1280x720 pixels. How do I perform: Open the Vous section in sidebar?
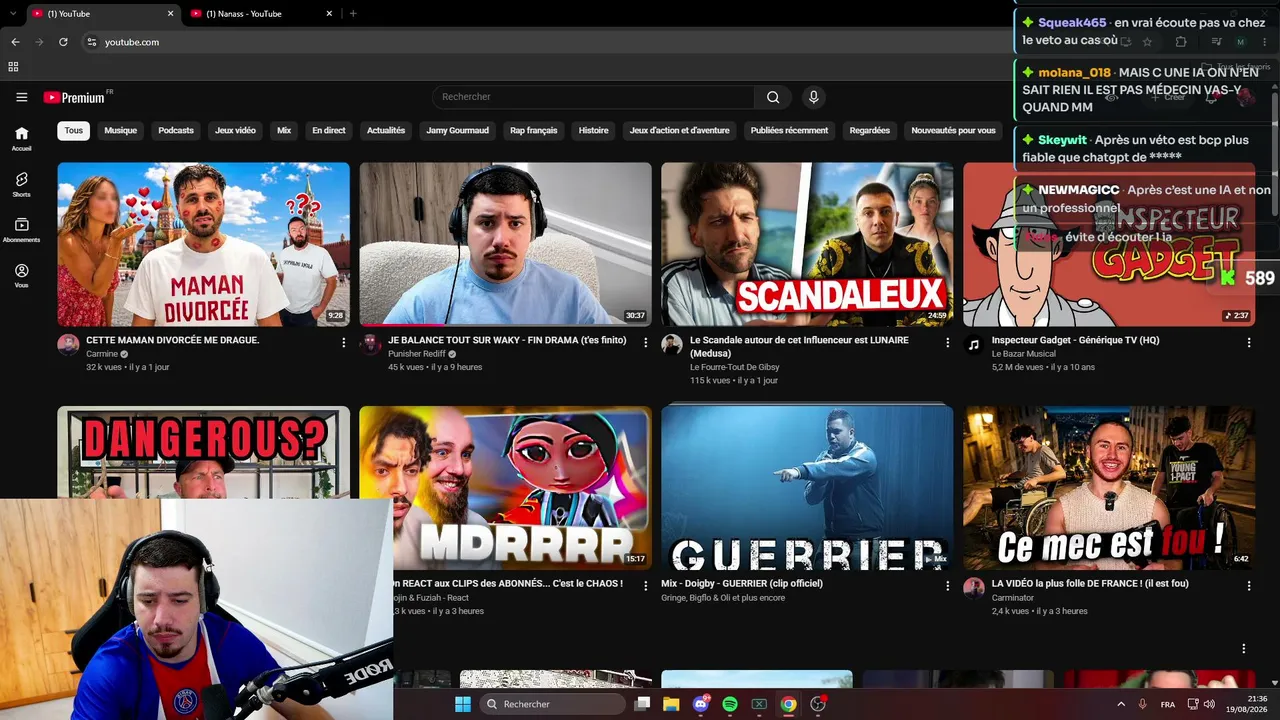click(x=21, y=276)
